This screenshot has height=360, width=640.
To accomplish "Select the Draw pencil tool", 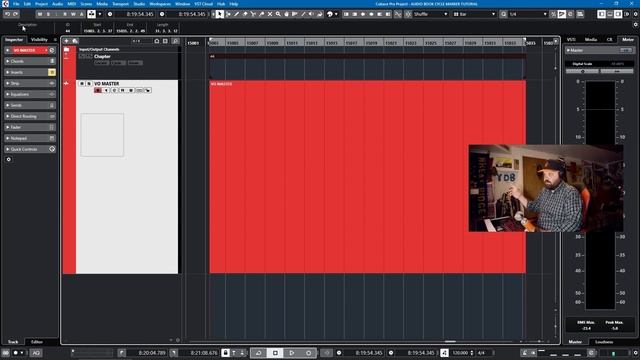I will pos(236,14).
